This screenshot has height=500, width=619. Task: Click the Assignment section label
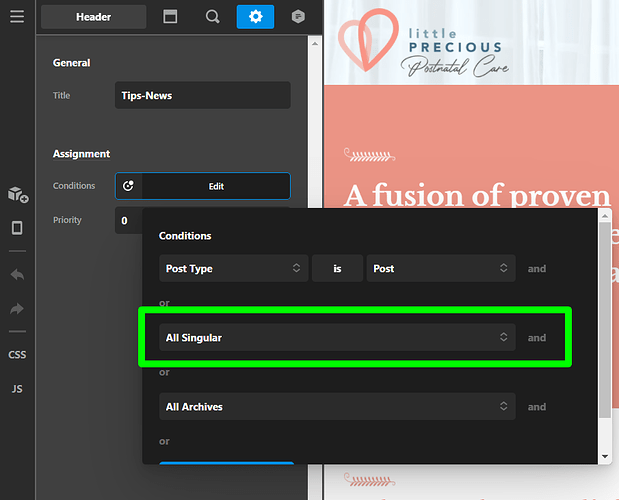click(81, 154)
